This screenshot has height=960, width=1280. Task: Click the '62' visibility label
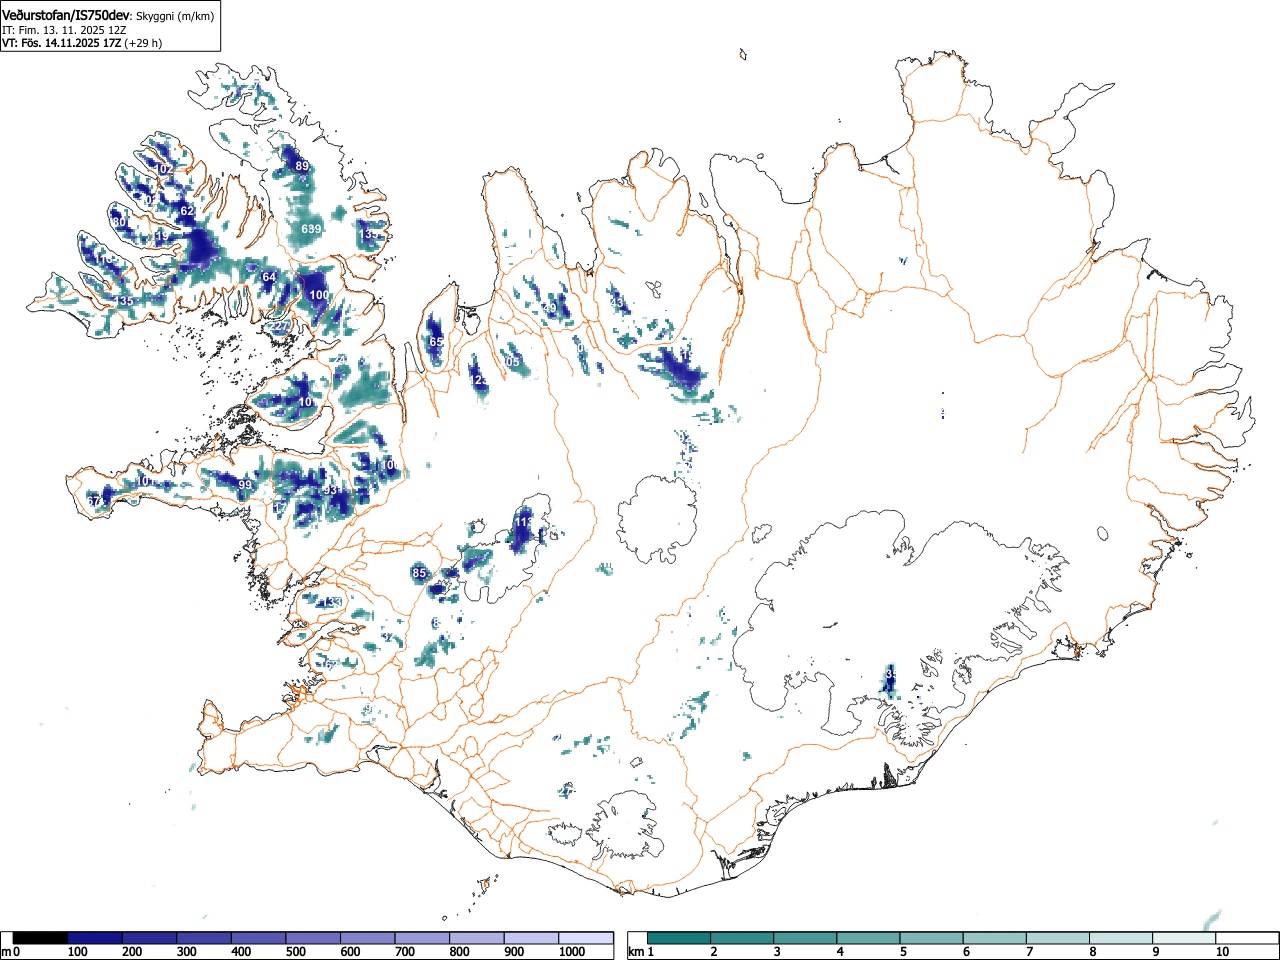(187, 211)
